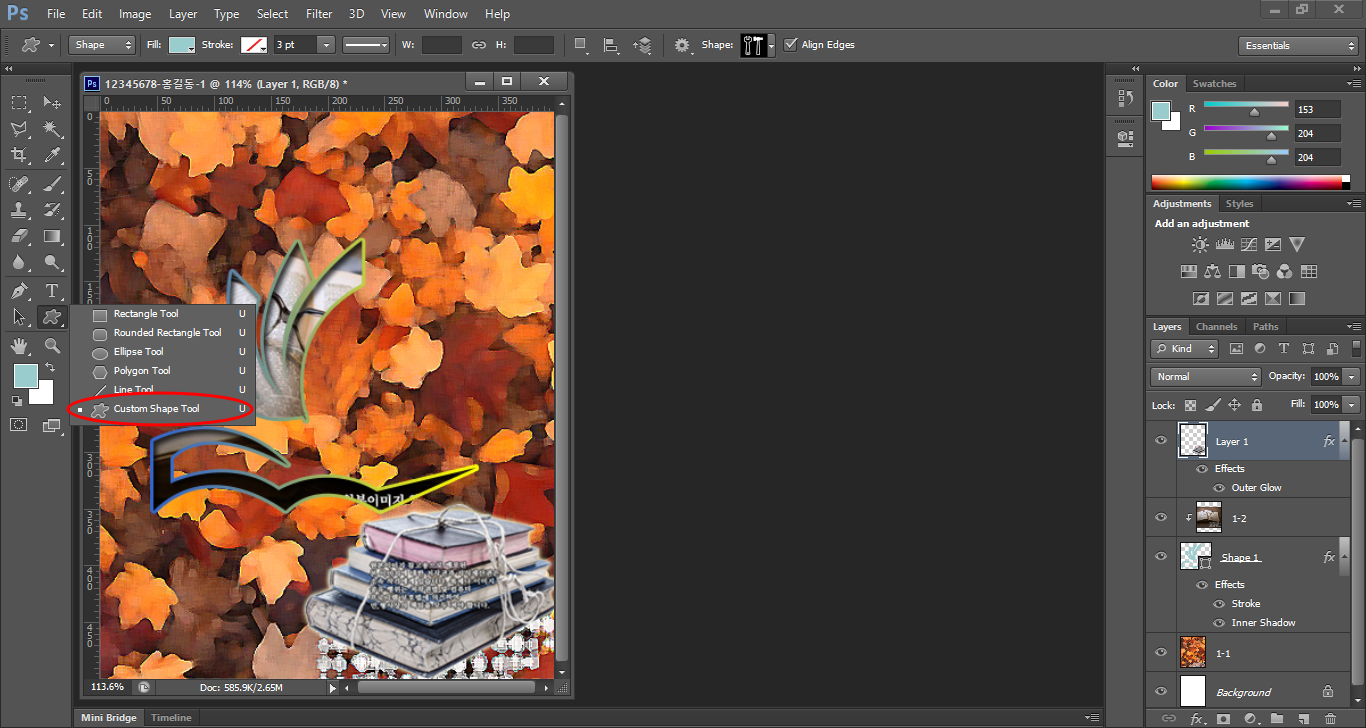This screenshot has width=1366, height=728.
Task: Open the Shape tool mode dropdown
Action: point(102,45)
